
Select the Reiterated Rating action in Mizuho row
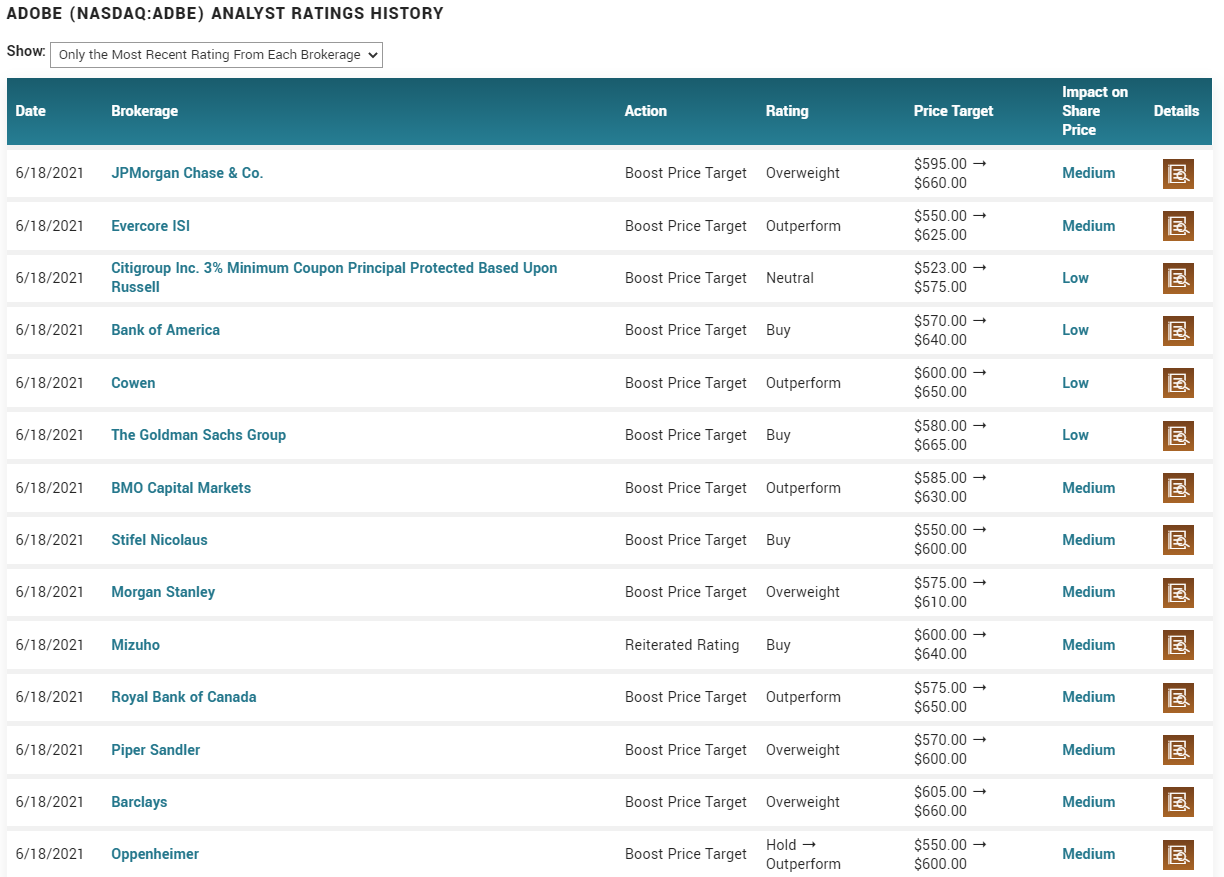[682, 645]
